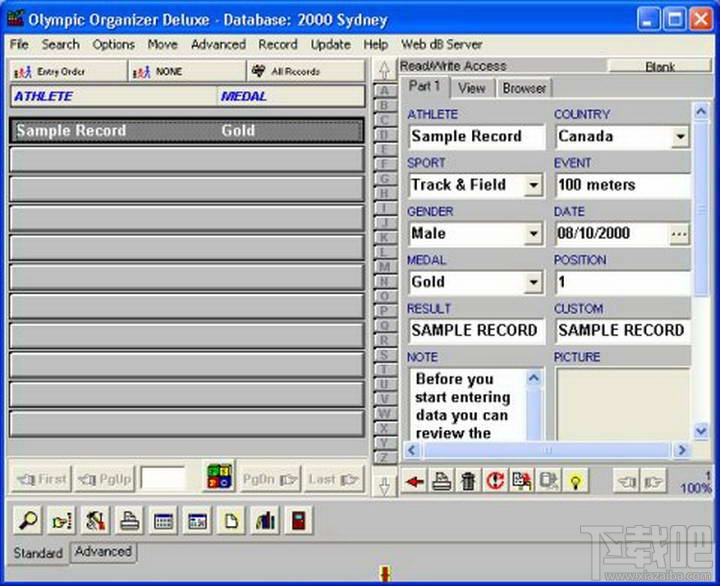Click the red left arrow icon
The width and height of the screenshot is (720, 586).
point(415,481)
